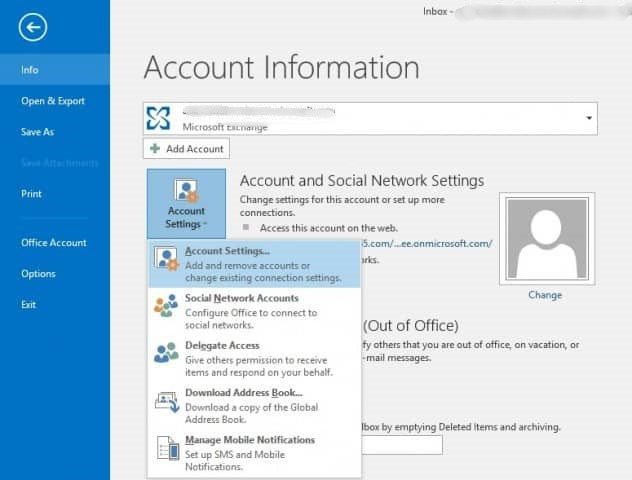Image resolution: width=632 pixels, height=480 pixels.
Task: Click the green plus icon on Add Account
Action: (x=155, y=148)
